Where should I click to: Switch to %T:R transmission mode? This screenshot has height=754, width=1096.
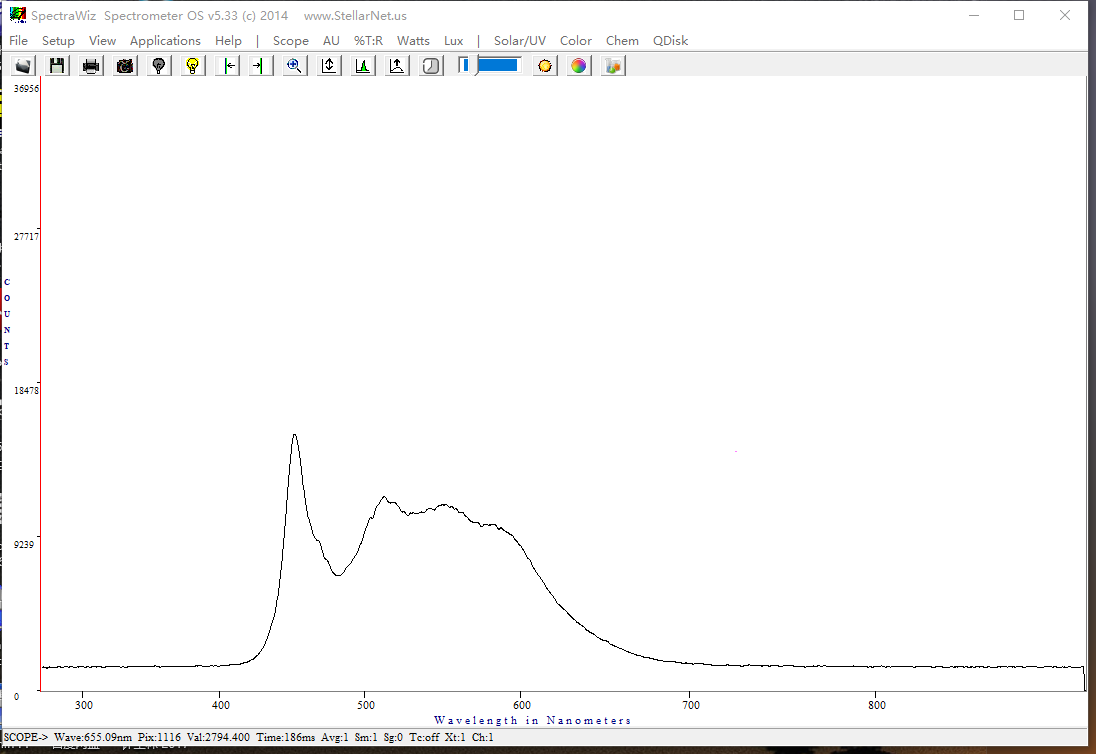point(368,41)
